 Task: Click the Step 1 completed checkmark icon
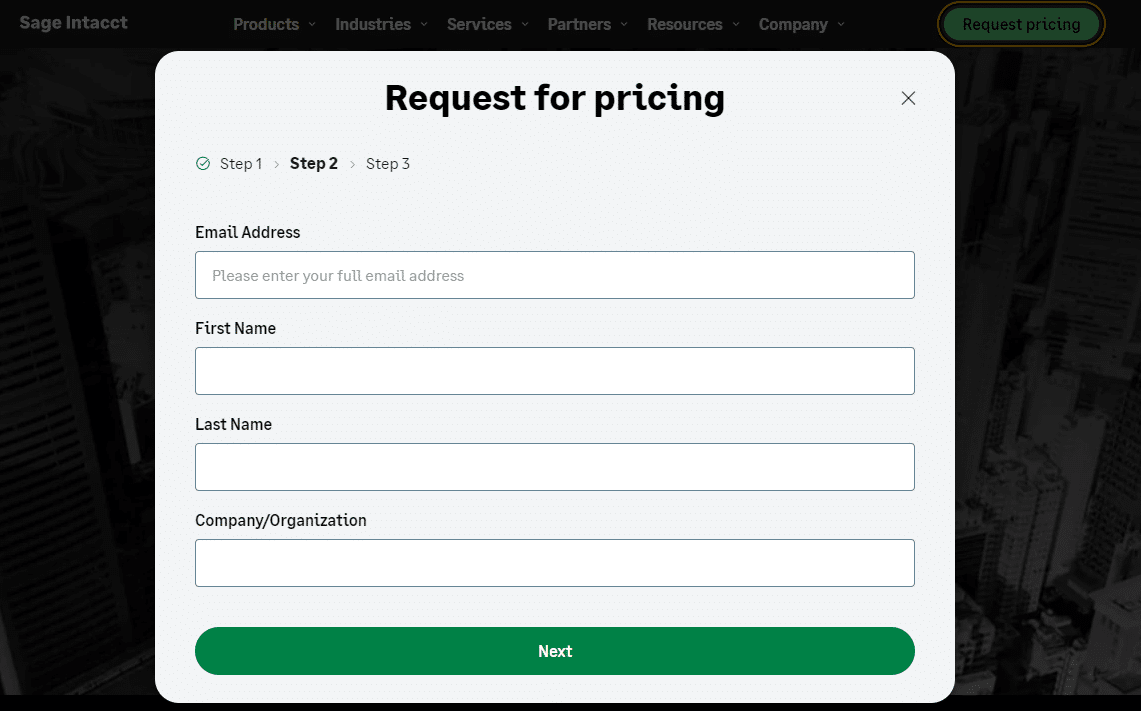pos(202,163)
